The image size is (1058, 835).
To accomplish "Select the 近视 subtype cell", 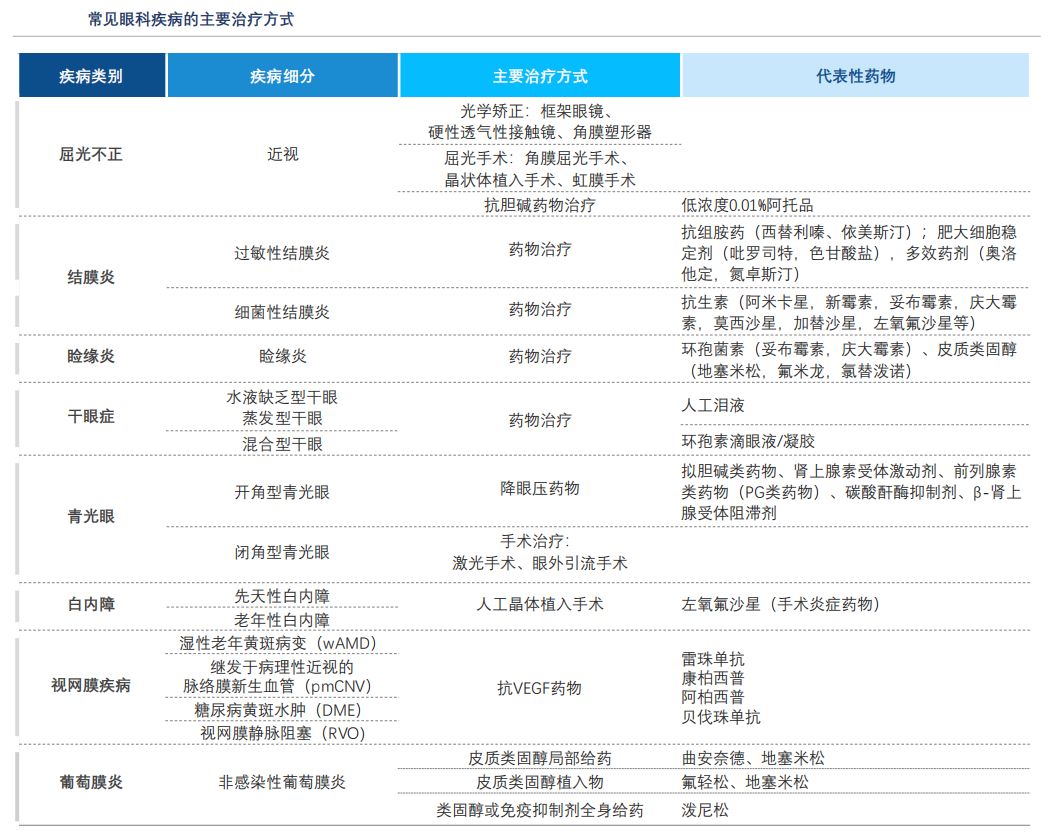I will click(282, 155).
